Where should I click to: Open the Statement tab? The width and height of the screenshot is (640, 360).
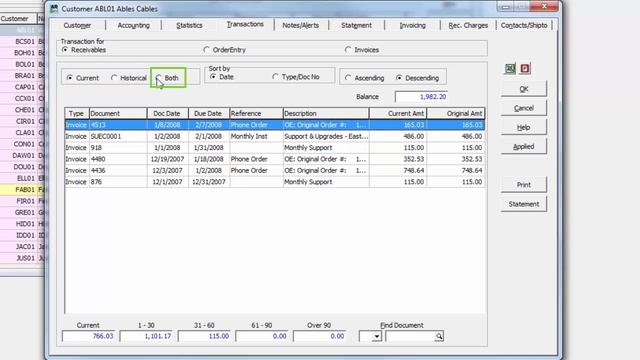click(x=356, y=25)
